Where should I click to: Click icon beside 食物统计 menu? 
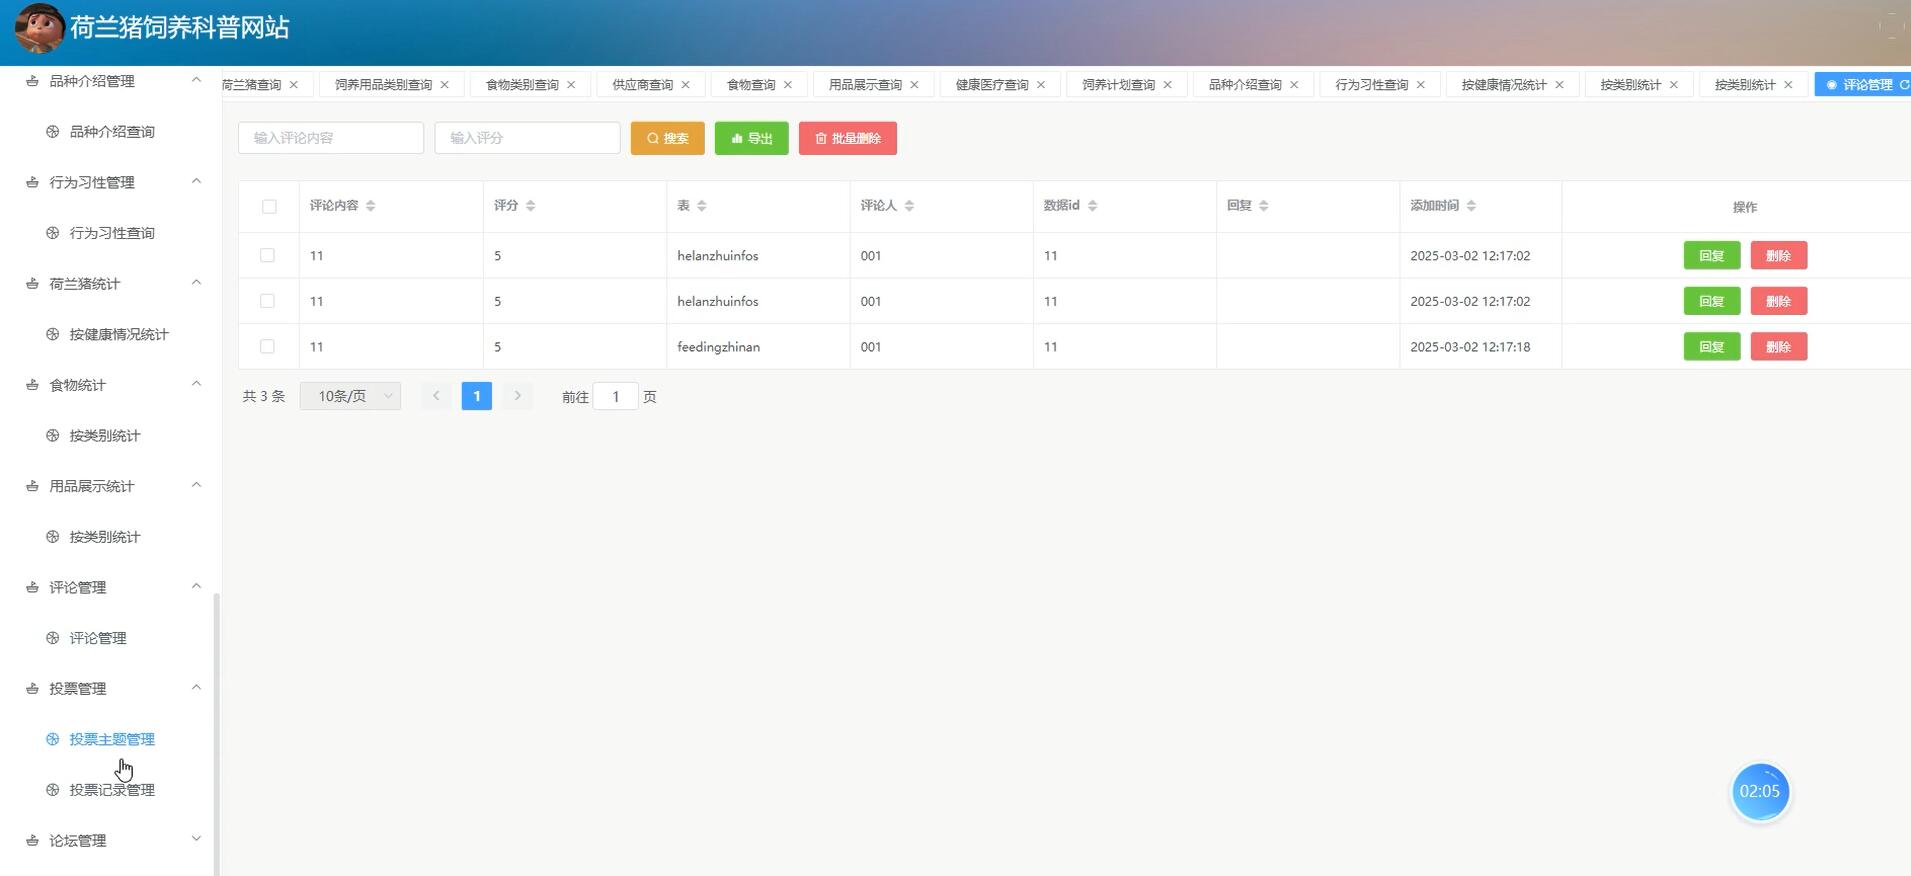(32, 385)
